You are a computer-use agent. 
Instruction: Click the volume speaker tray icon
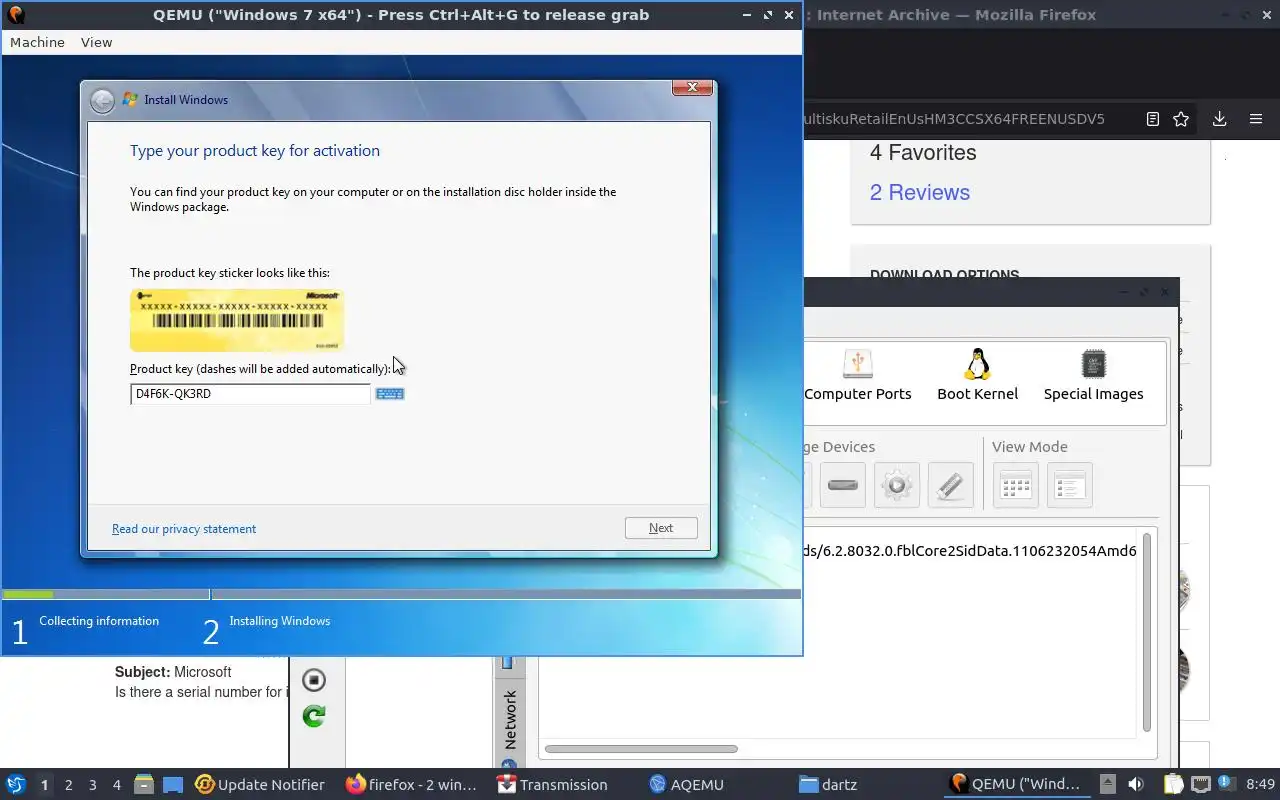point(1136,784)
